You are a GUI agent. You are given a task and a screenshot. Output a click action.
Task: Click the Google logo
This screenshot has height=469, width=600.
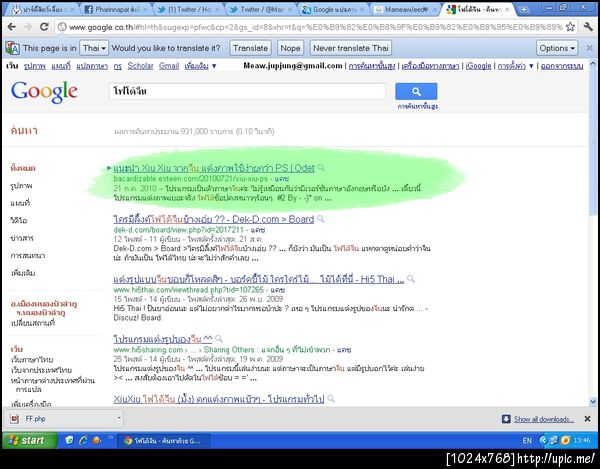coord(44,92)
